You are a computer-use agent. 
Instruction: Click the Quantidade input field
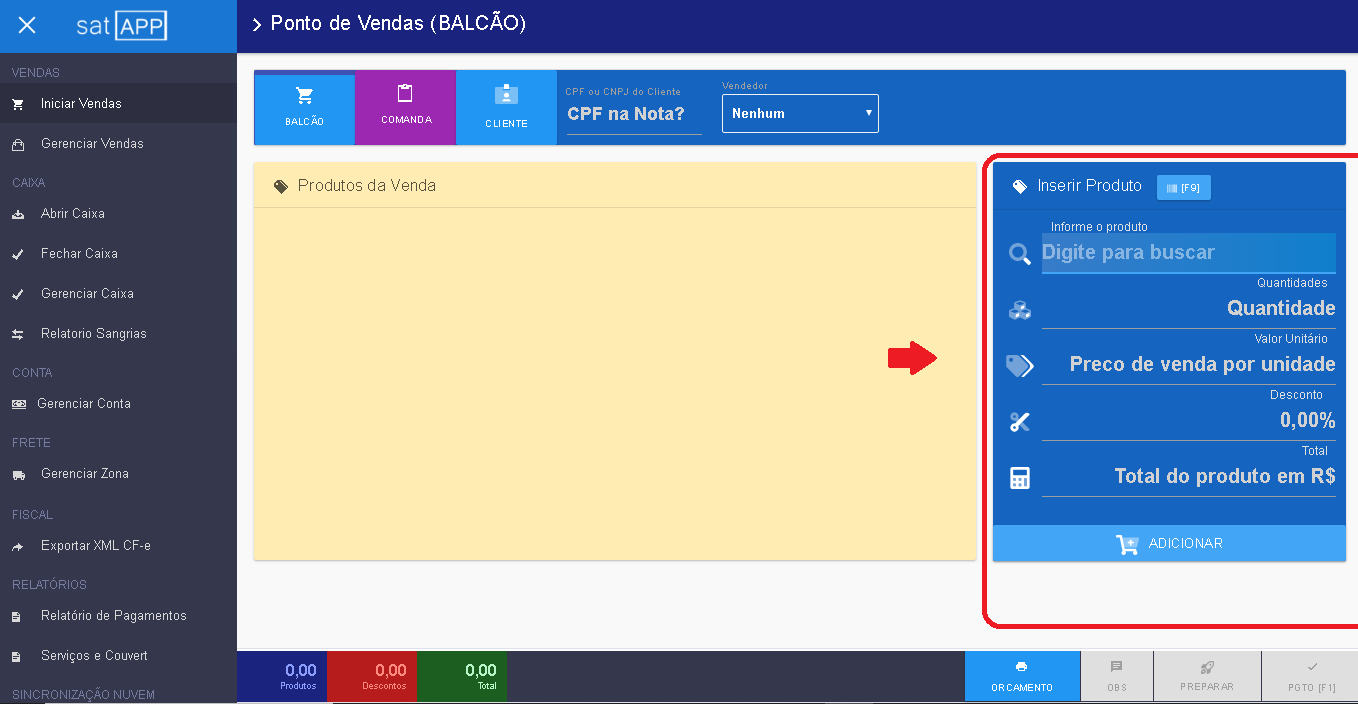tap(1188, 309)
